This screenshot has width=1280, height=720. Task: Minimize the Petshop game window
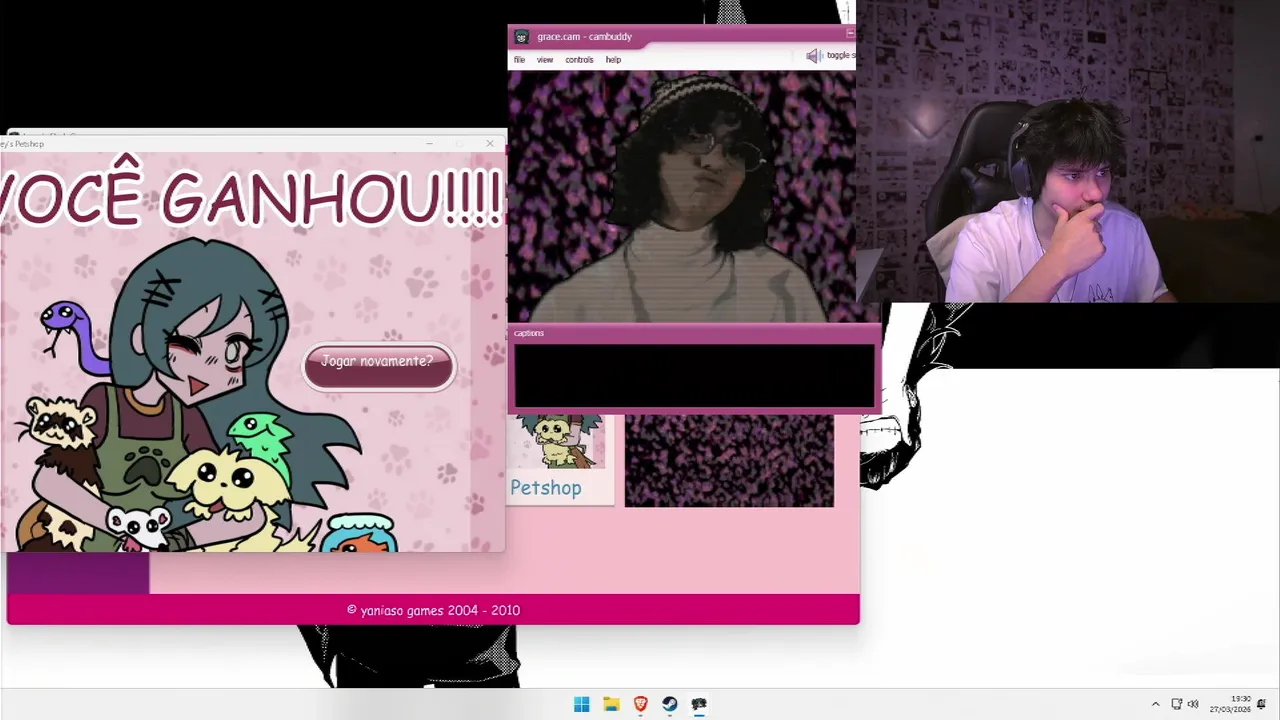coord(429,144)
